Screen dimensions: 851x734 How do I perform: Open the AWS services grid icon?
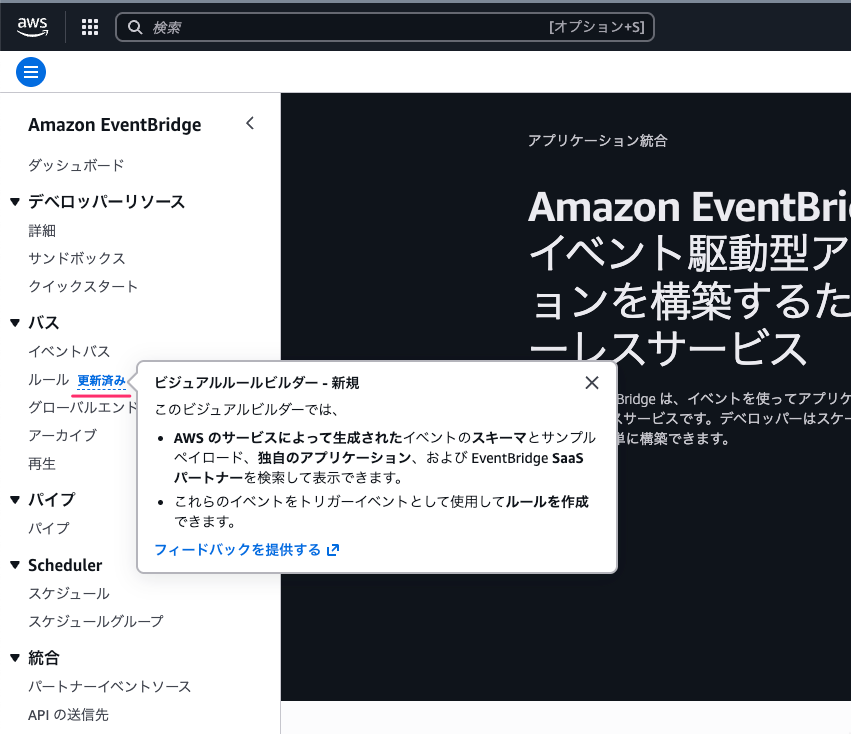[89, 26]
